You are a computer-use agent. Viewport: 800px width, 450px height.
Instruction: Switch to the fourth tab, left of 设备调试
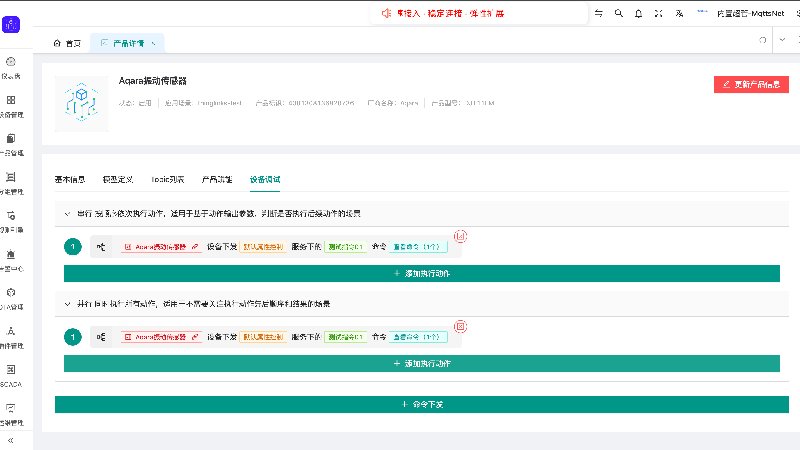[217, 180]
